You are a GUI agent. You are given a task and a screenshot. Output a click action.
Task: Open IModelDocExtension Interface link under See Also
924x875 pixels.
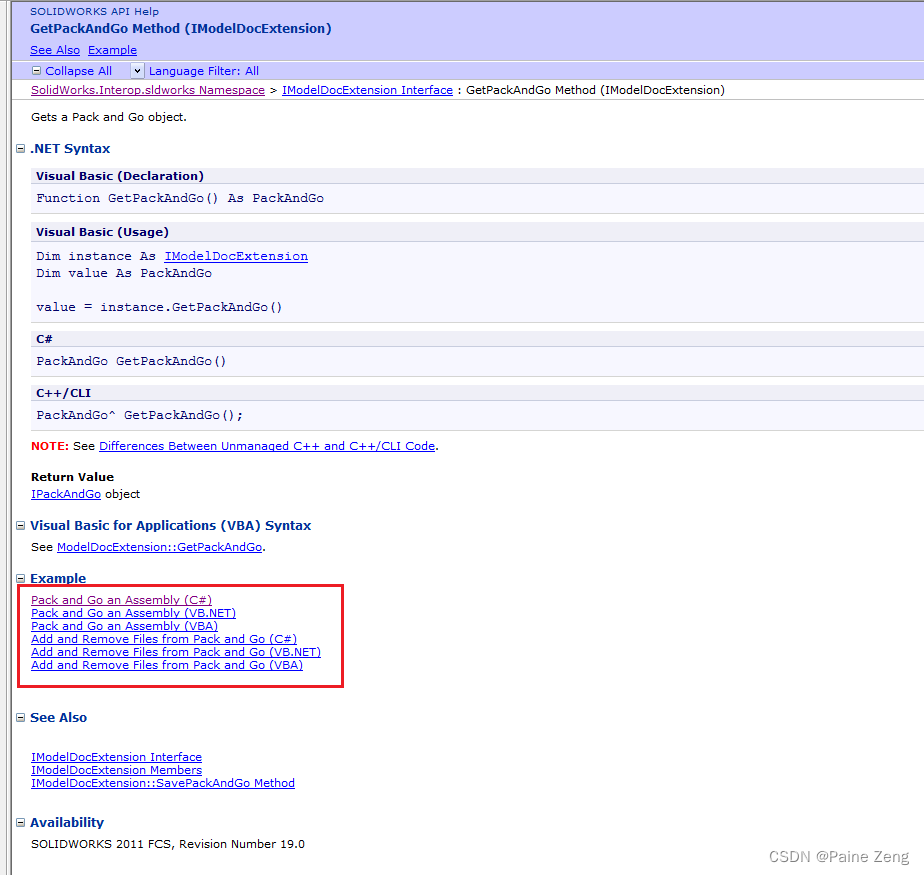(x=116, y=757)
